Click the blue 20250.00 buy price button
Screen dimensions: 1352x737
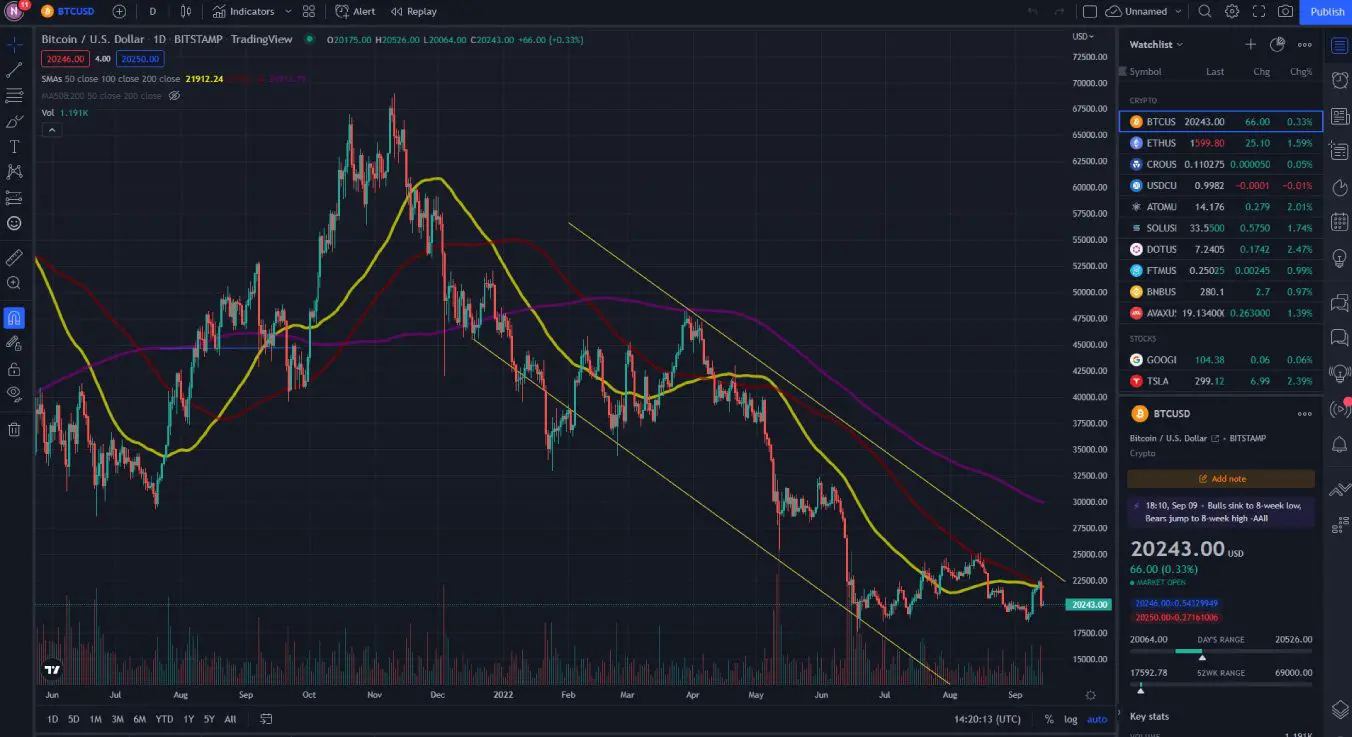pyautogui.click(x=141, y=59)
